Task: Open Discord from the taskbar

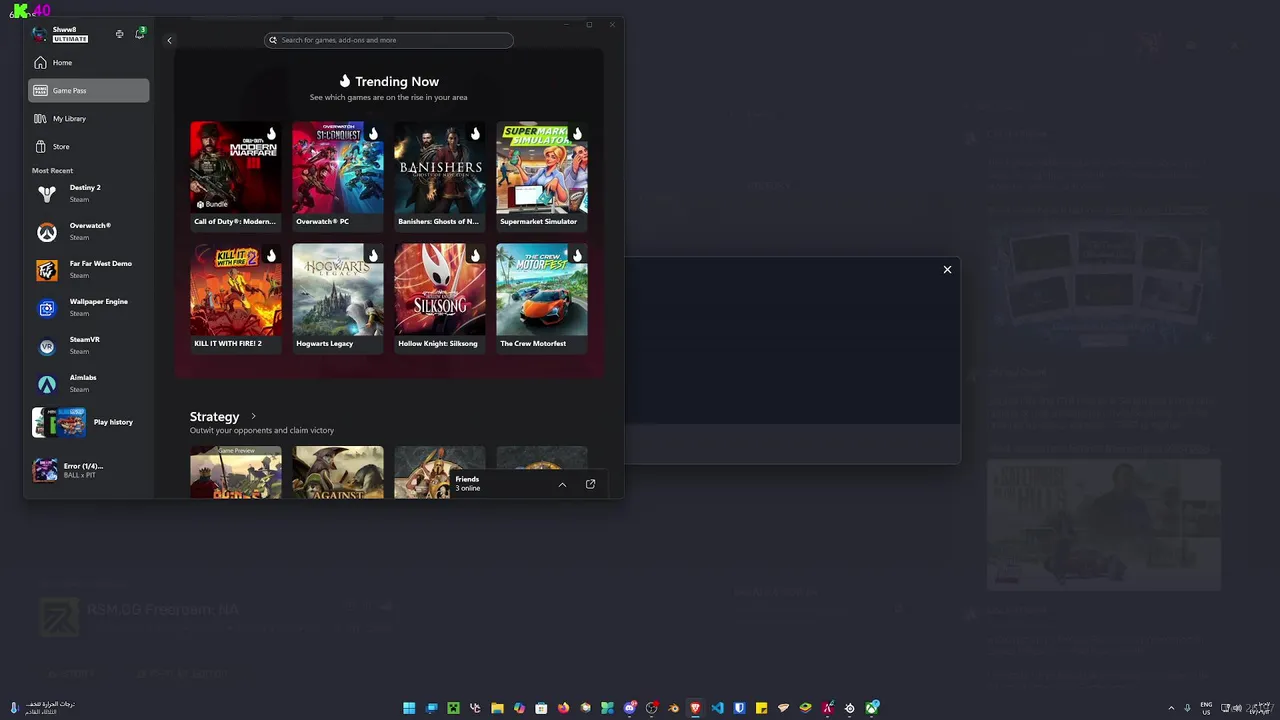Action: coord(629,708)
